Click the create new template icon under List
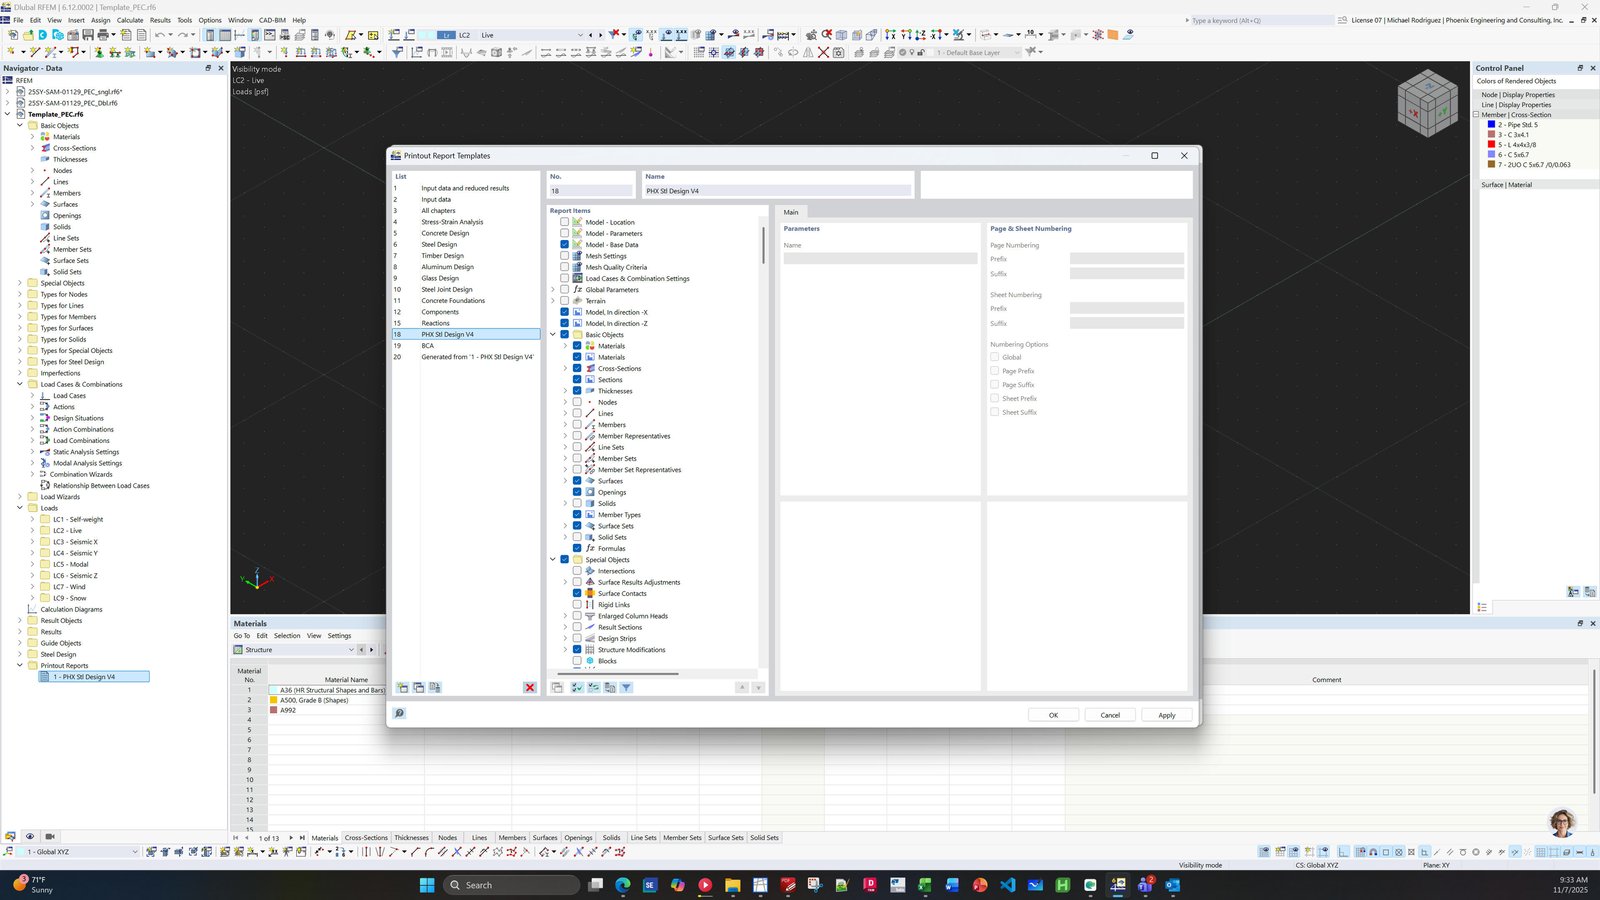The height and width of the screenshot is (900, 1600). point(402,687)
